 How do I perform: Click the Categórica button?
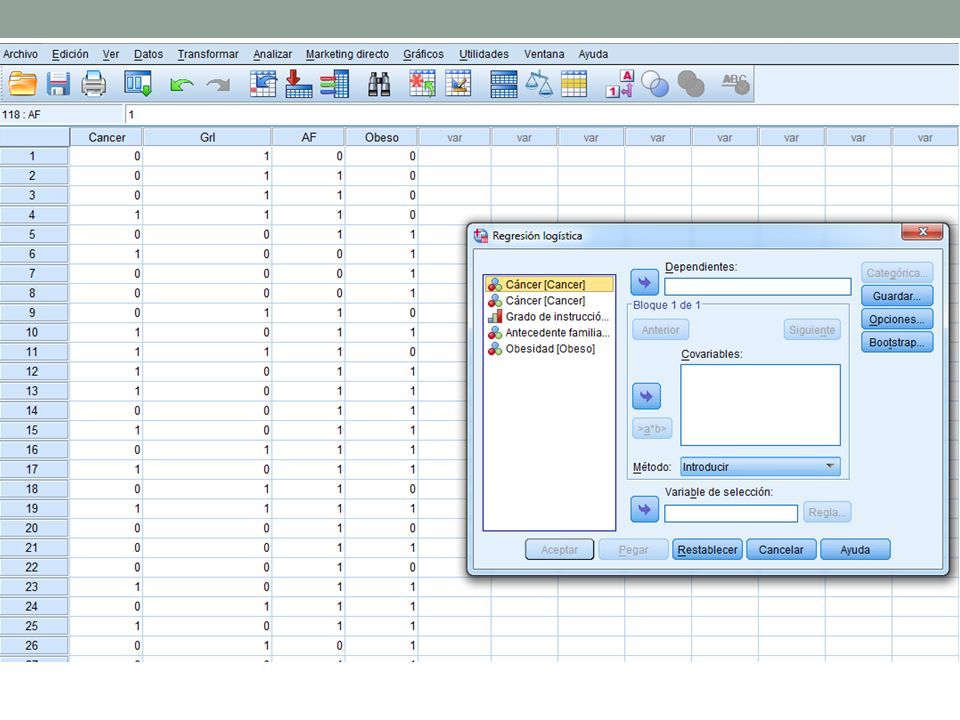(897, 273)
